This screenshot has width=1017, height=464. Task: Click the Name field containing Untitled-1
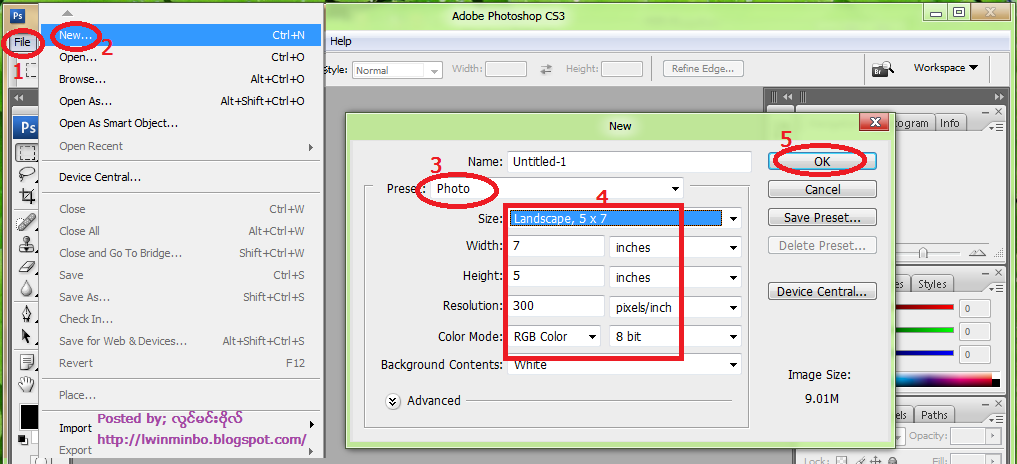[x=629, y=162]
